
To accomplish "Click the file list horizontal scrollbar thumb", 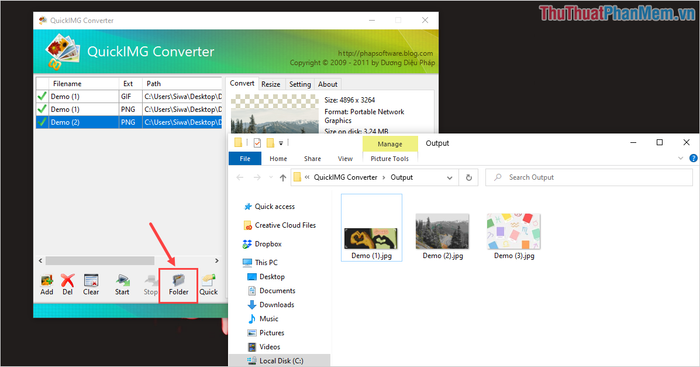I will (x=100, y=261).
